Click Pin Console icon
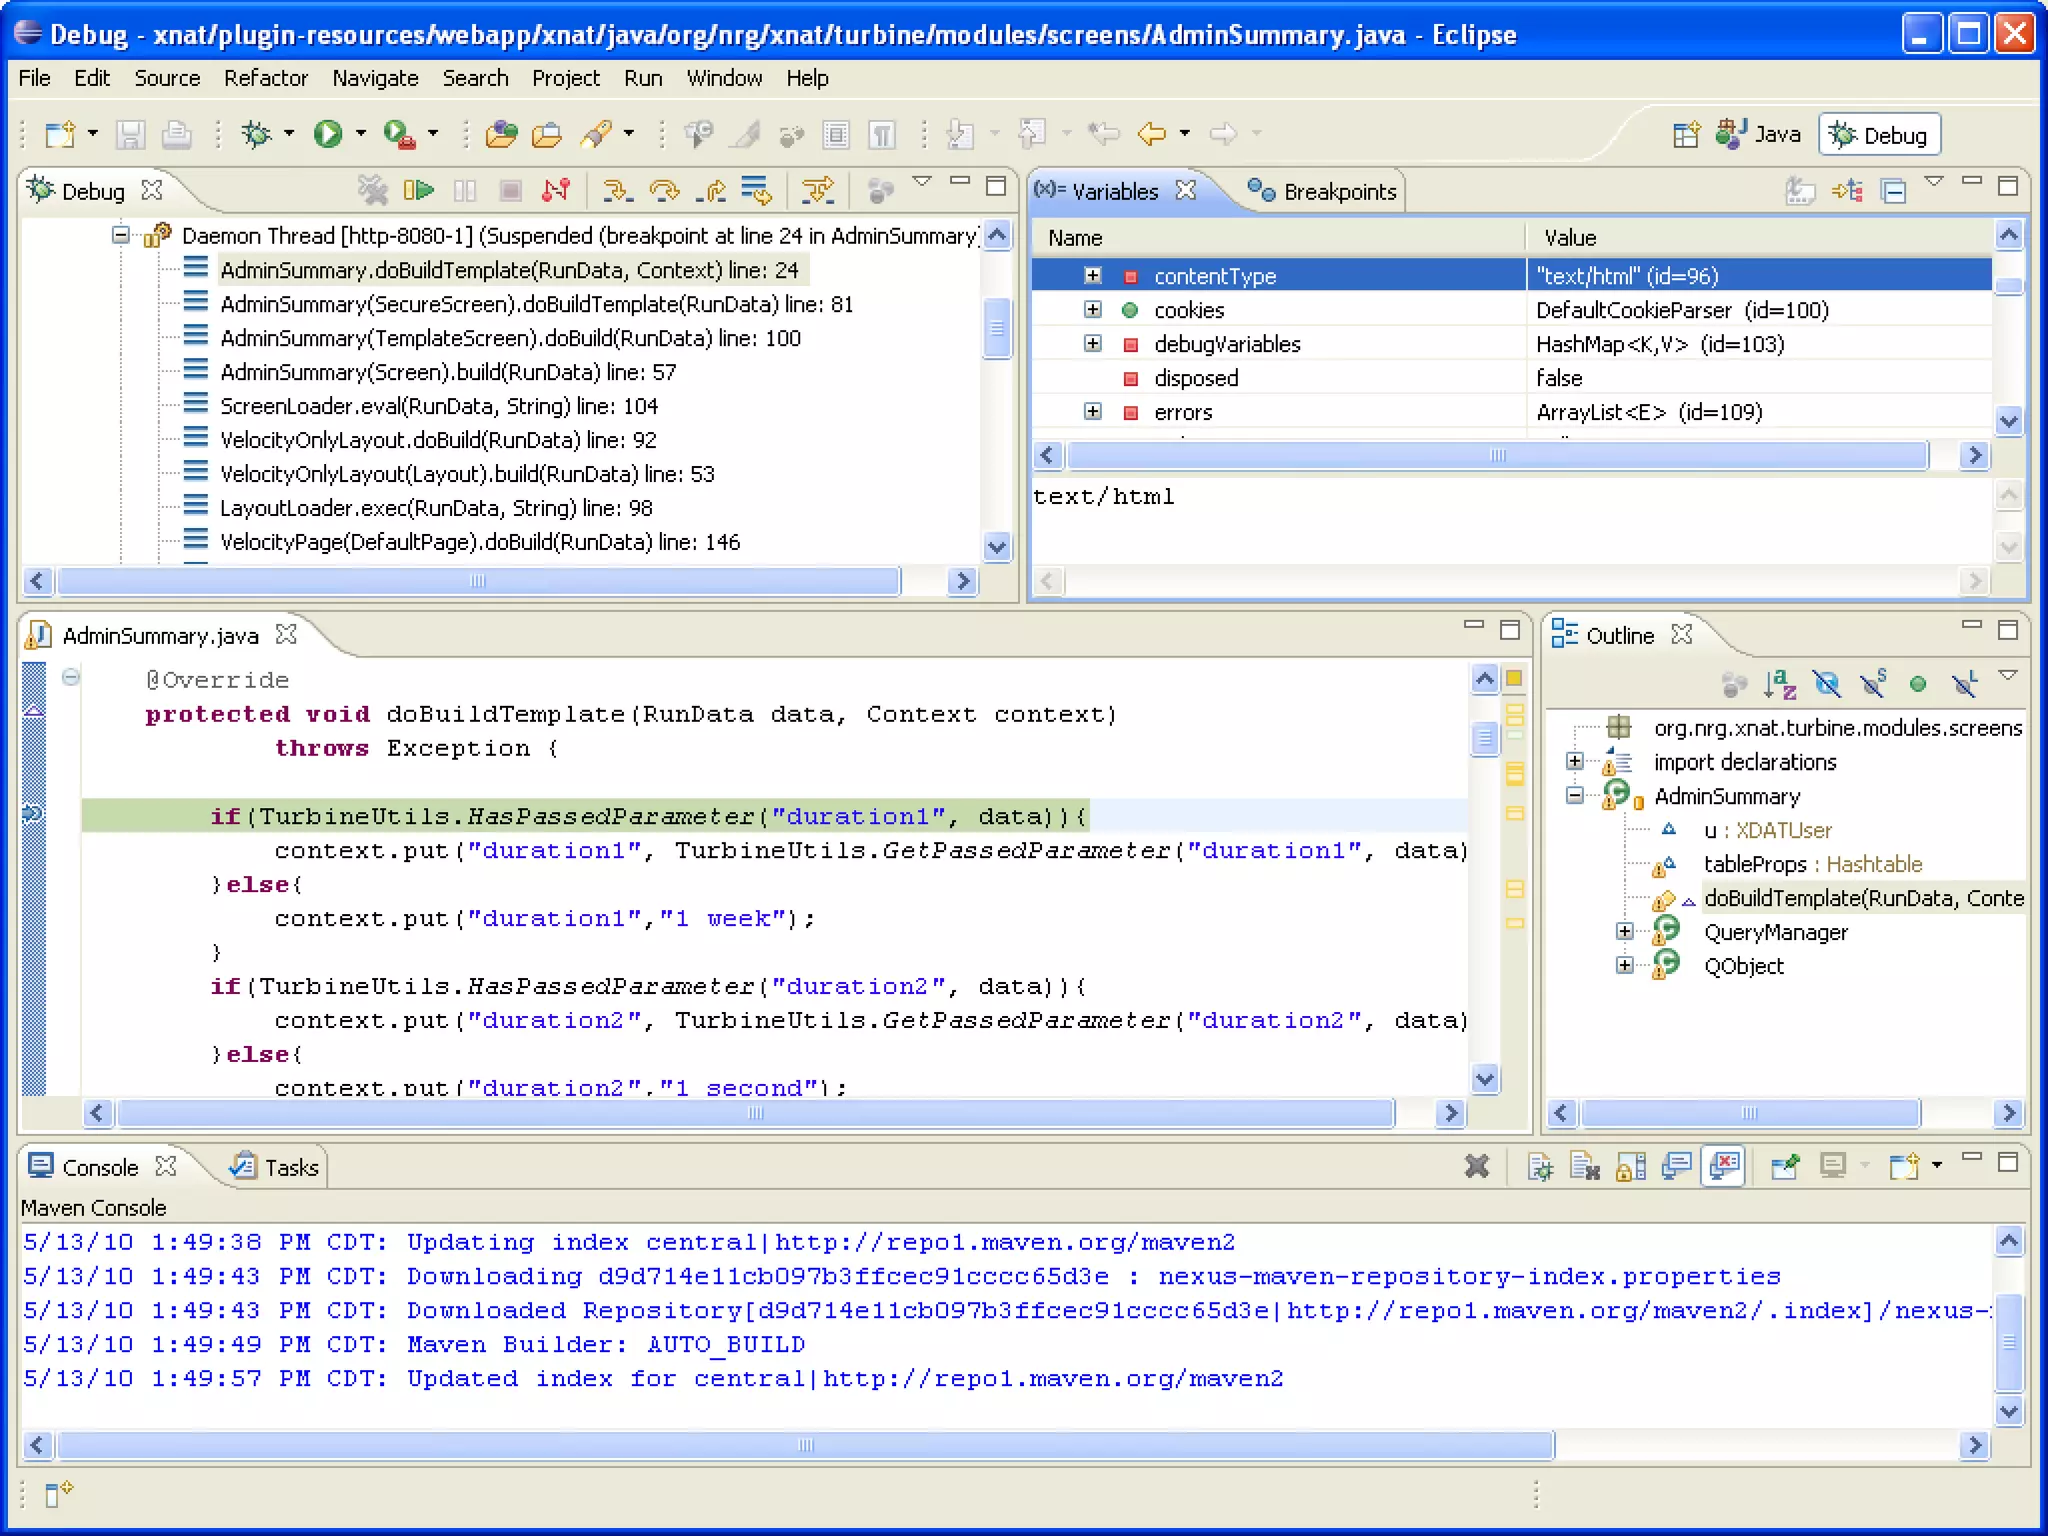The image size is (2048, 1536). point(1784,1166)
